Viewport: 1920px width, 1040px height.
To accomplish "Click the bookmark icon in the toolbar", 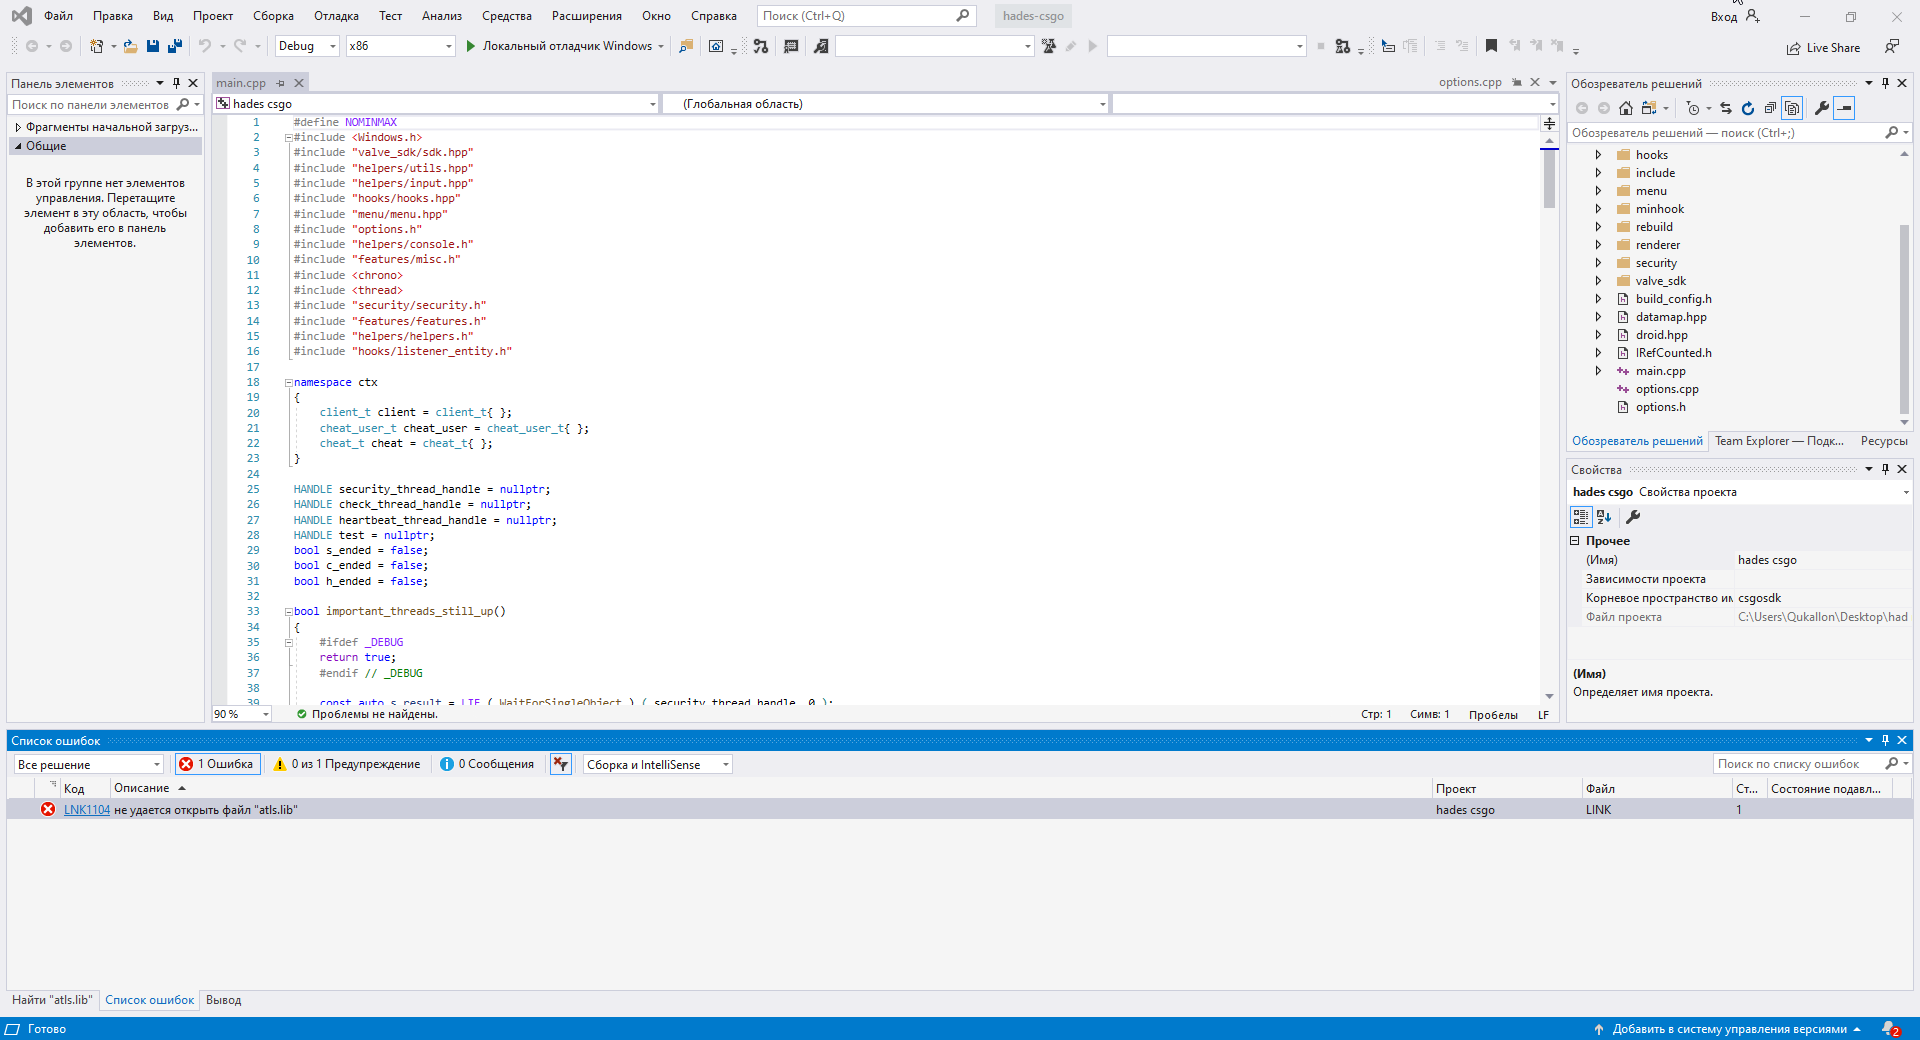I will coord(1491,46).
